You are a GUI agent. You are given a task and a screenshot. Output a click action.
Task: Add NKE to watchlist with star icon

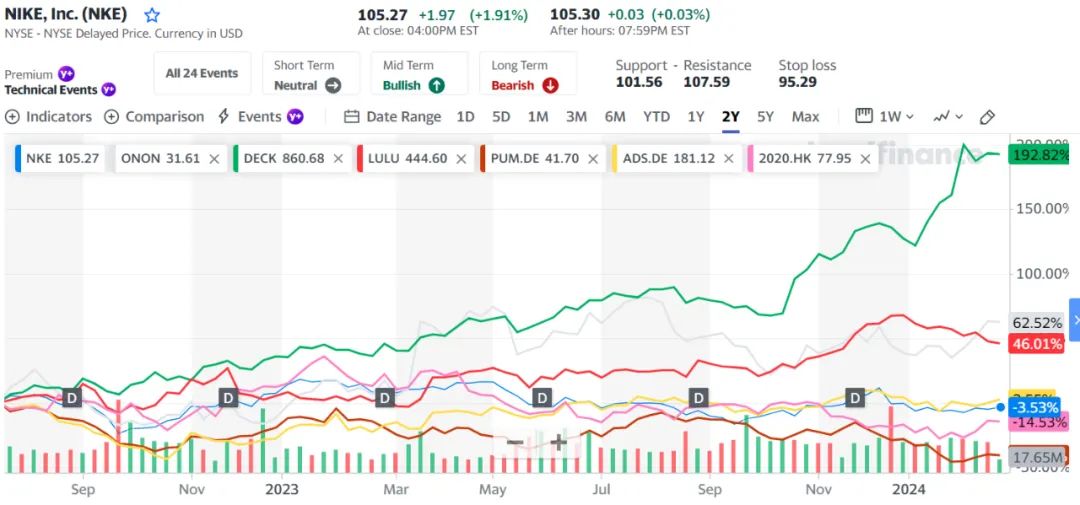(152, 15)
